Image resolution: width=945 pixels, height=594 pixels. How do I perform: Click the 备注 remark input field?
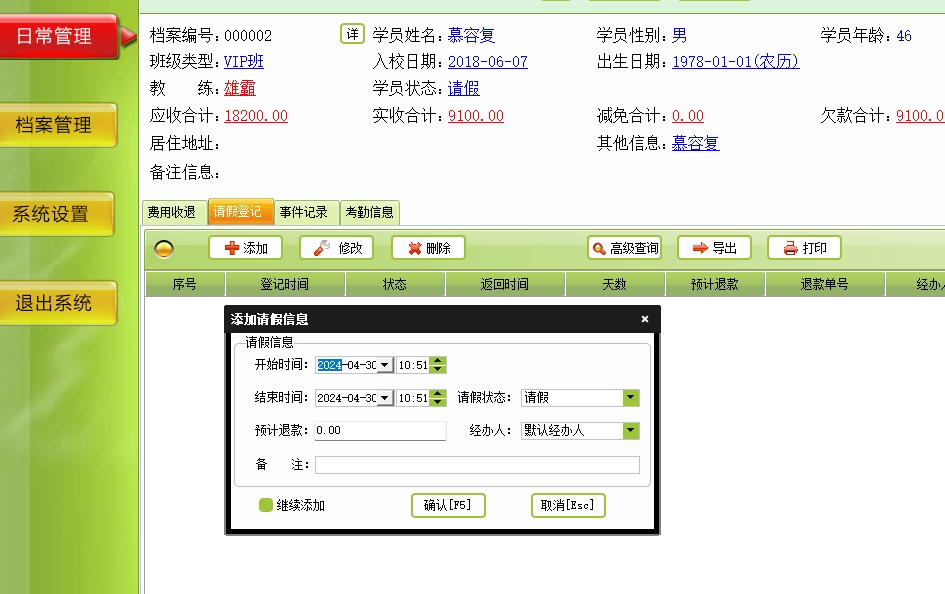pos(476,465)
